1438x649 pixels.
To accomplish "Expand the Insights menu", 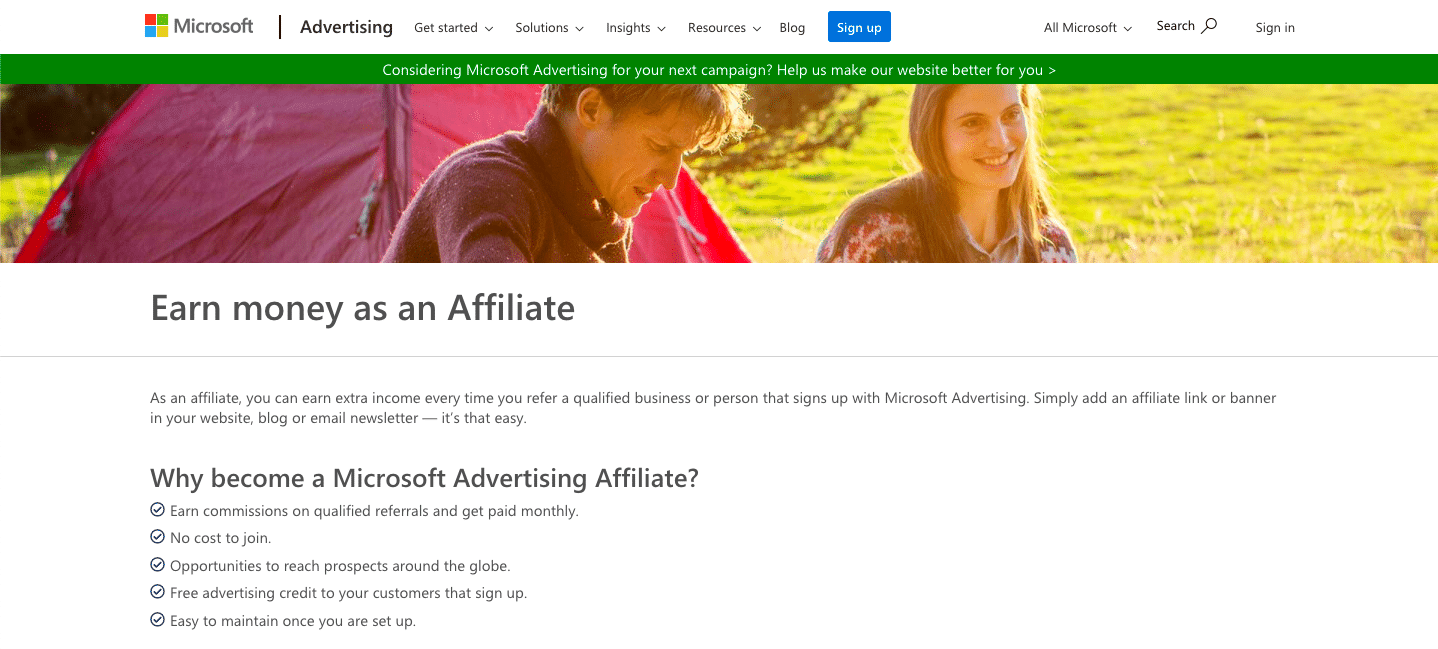I will pyautogui.click(x=635, y=28).
